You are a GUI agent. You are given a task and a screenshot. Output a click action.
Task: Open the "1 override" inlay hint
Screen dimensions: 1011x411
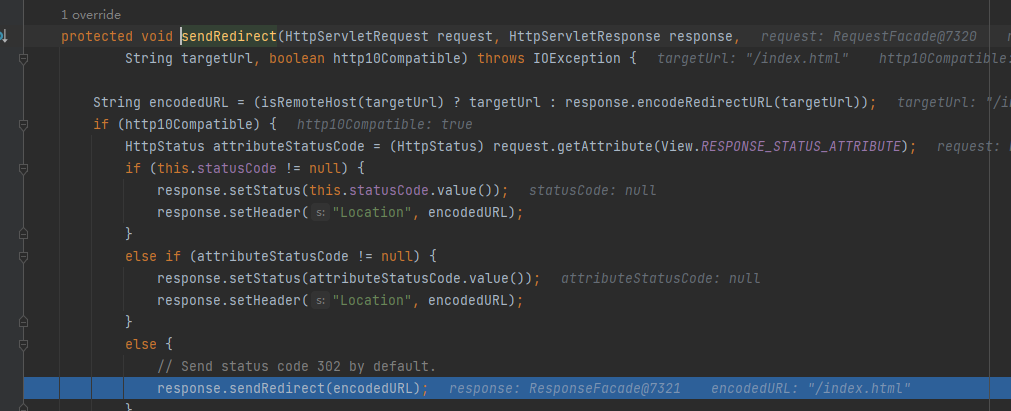[93, 15]
